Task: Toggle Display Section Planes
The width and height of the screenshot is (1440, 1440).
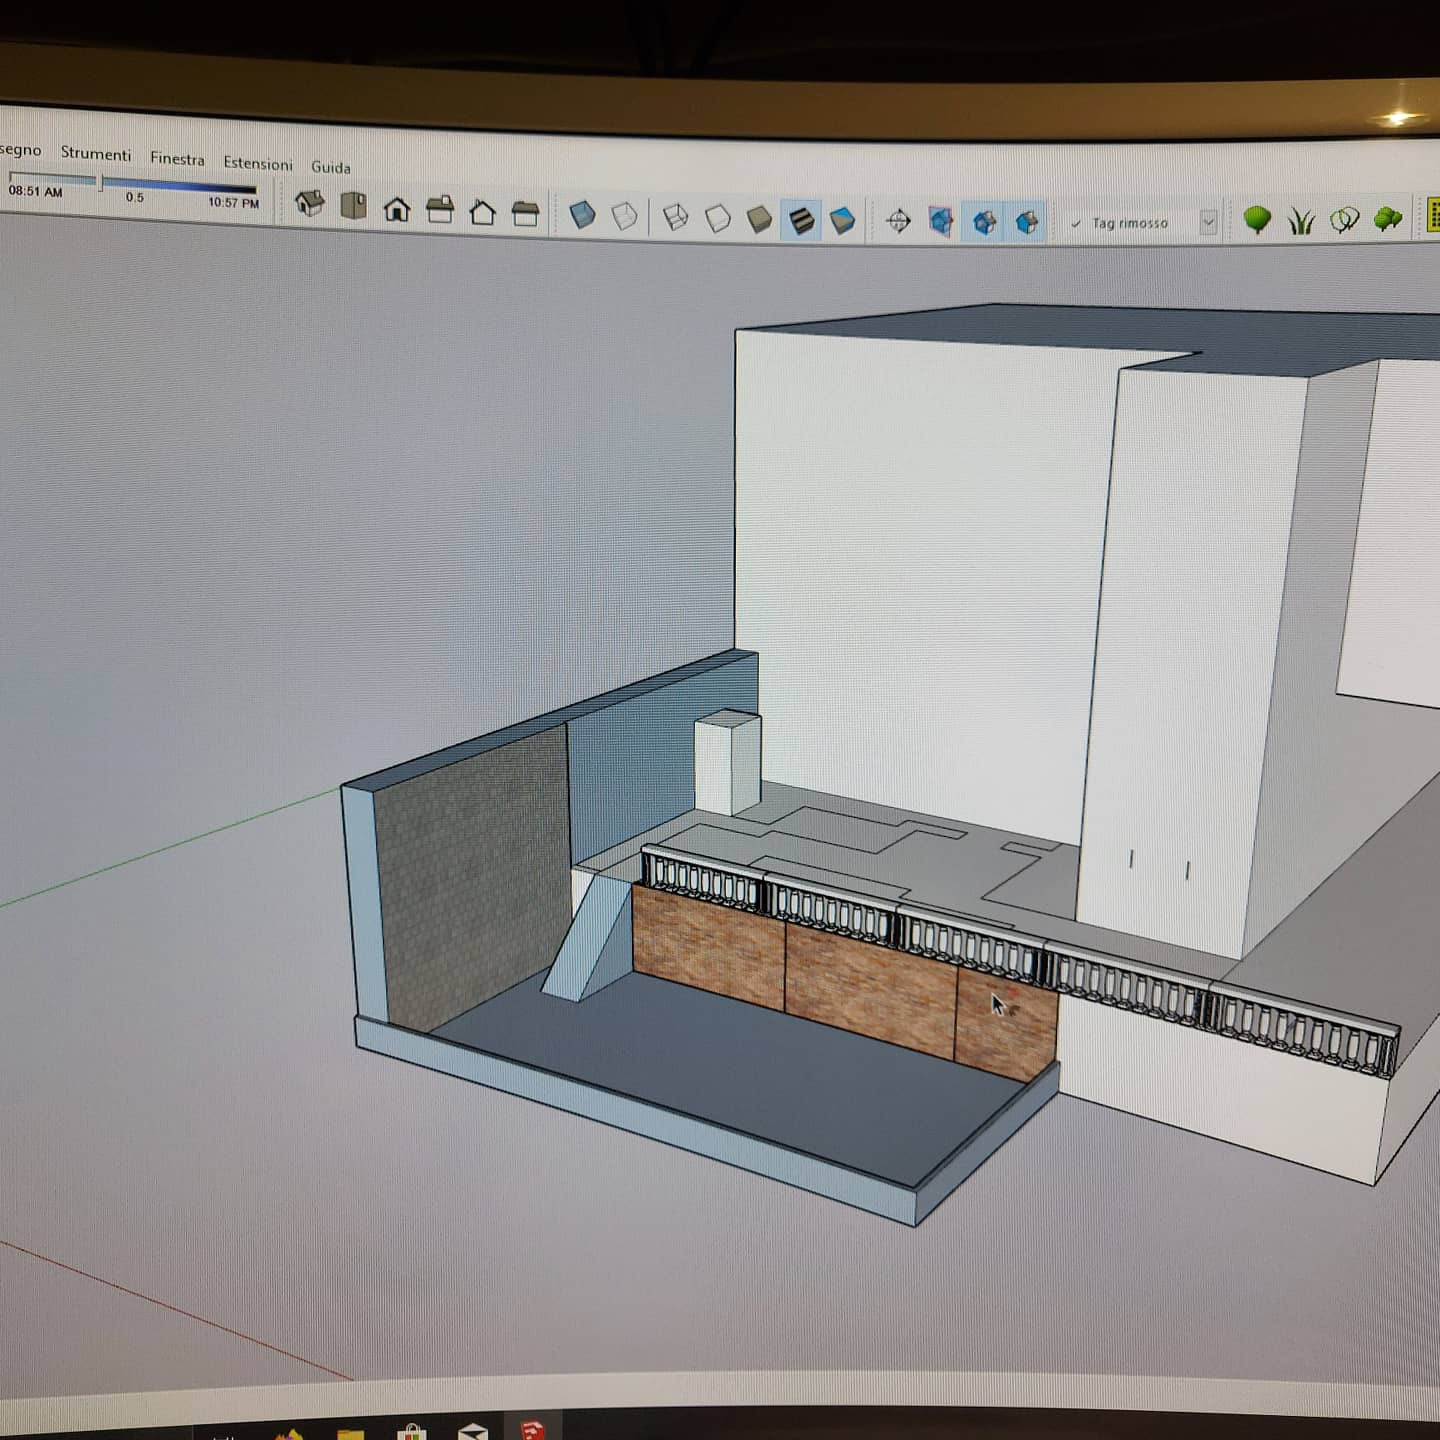Action: [941, 221]
